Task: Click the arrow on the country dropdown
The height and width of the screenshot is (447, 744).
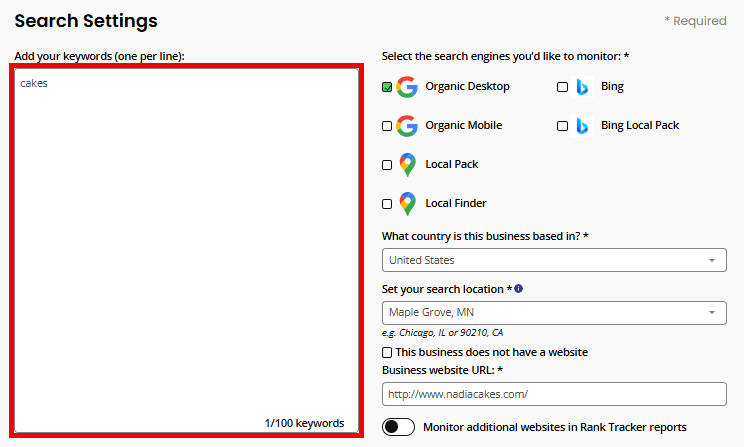Action: (x=712, y=260)
